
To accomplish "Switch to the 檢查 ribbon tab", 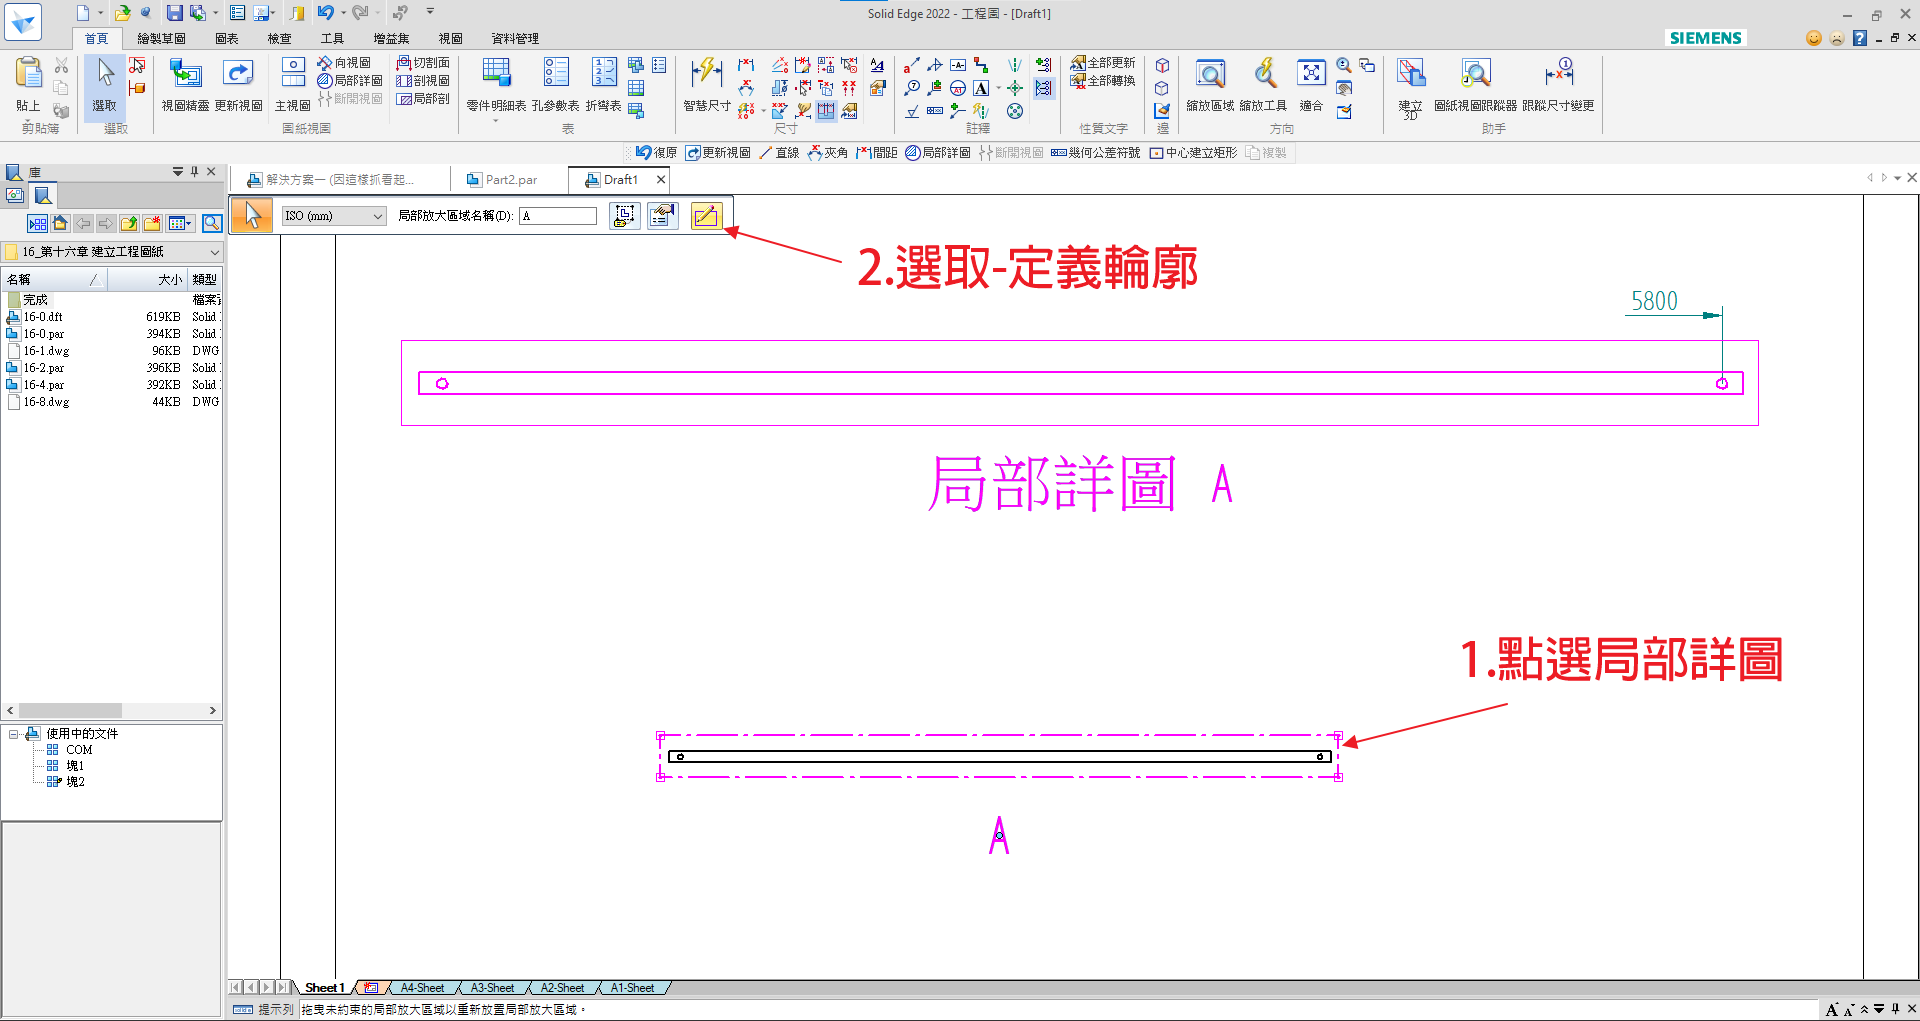I will point(280,39).
